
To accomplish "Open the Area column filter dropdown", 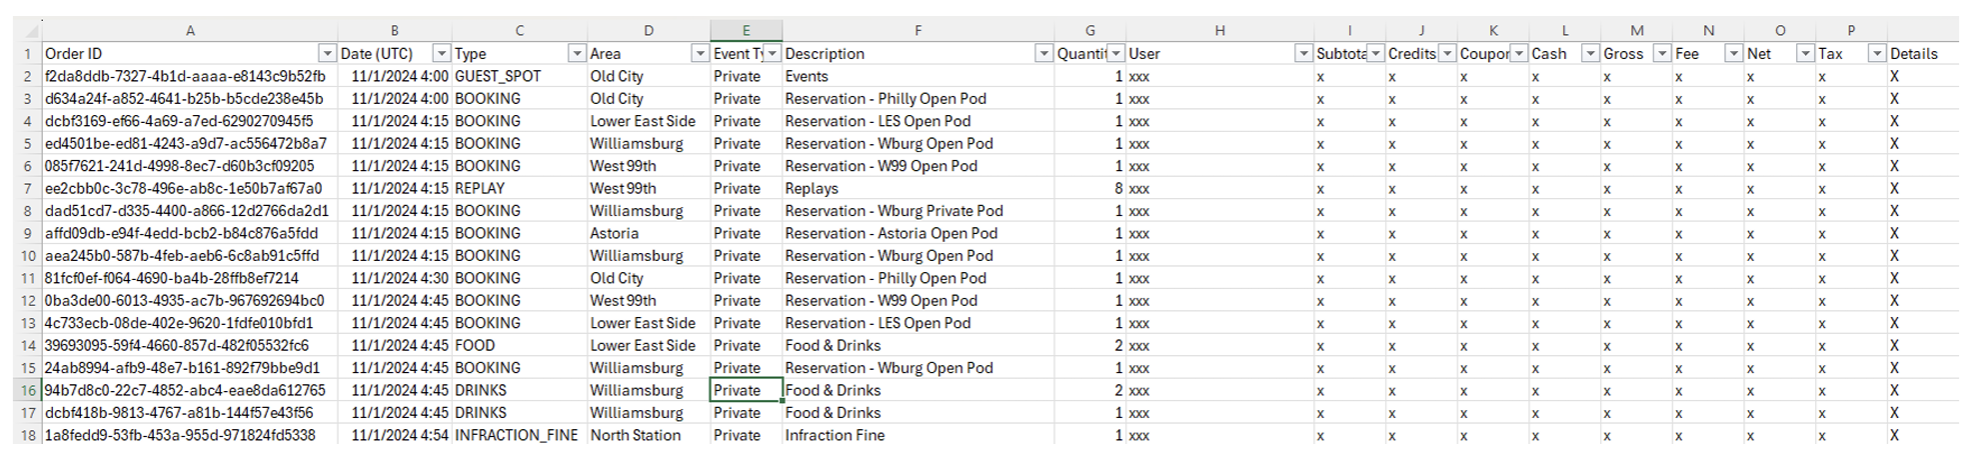I will click(x=700, y=54).
